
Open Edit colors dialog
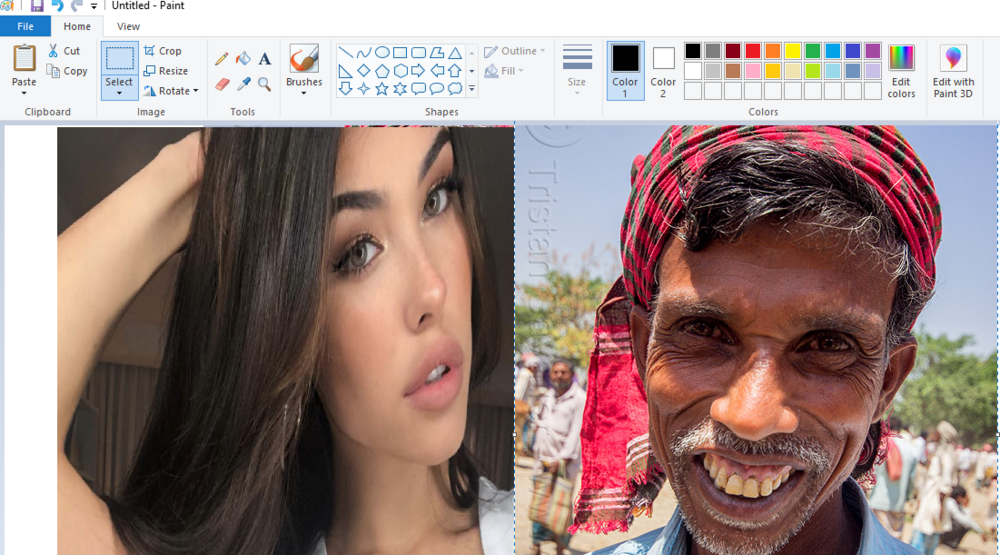tap(901, 71)
